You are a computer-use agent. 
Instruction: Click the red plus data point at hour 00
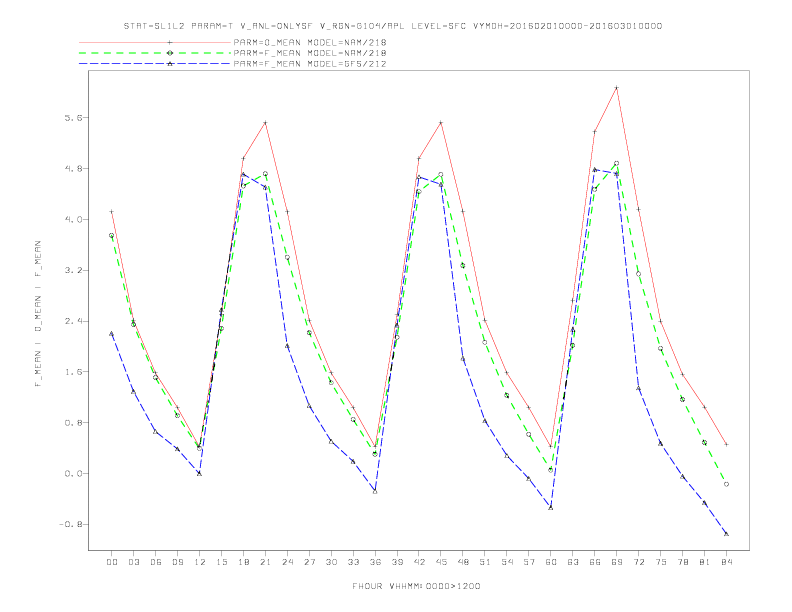pyautogui.click(x=112, y=212)
